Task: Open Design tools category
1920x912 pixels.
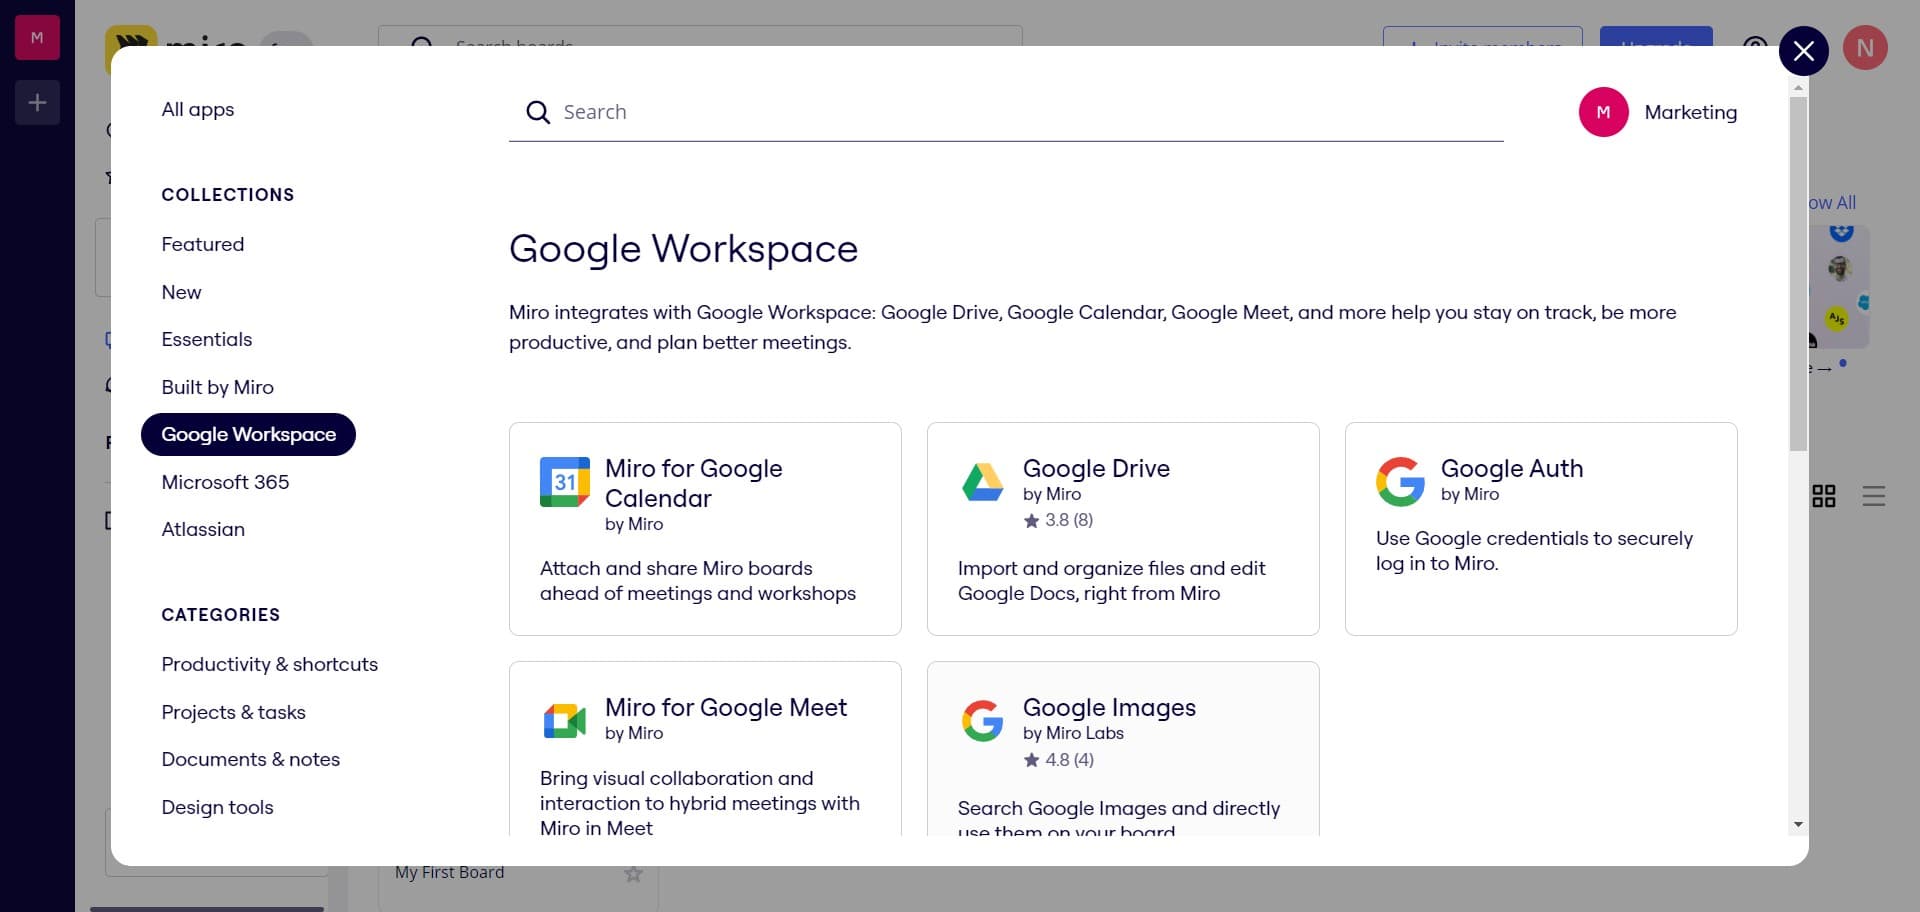Action: click(x=217, y=807)
